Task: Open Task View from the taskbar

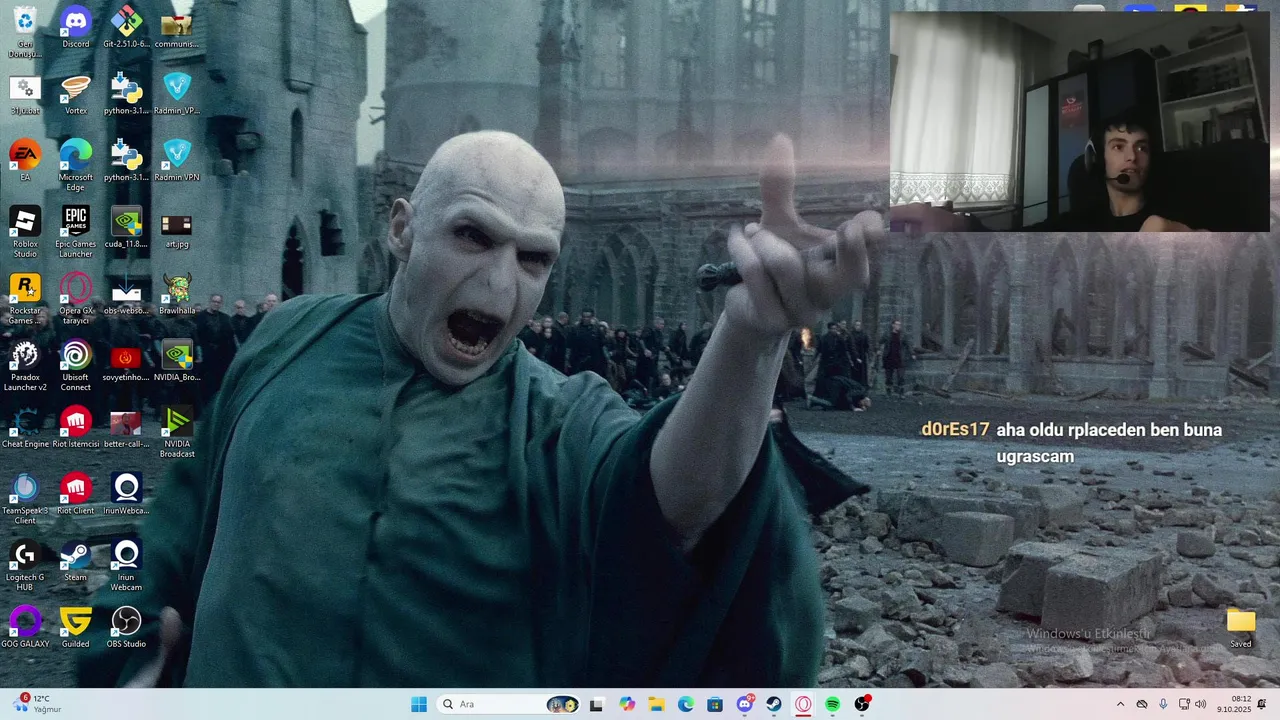Action: pyautogui.click(x=597, y=704)
